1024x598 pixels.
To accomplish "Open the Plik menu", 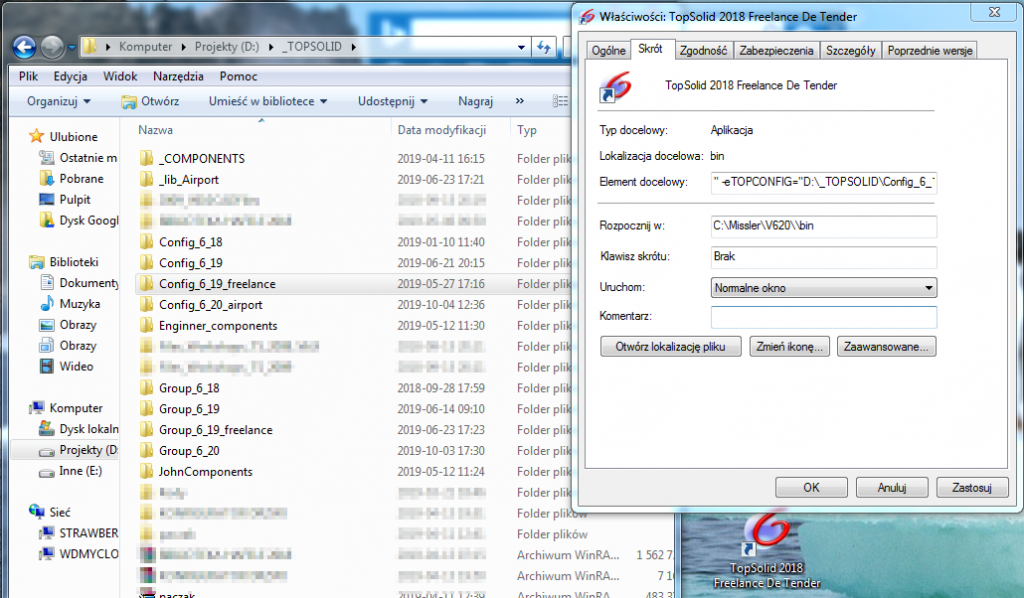I will [28, 76].
